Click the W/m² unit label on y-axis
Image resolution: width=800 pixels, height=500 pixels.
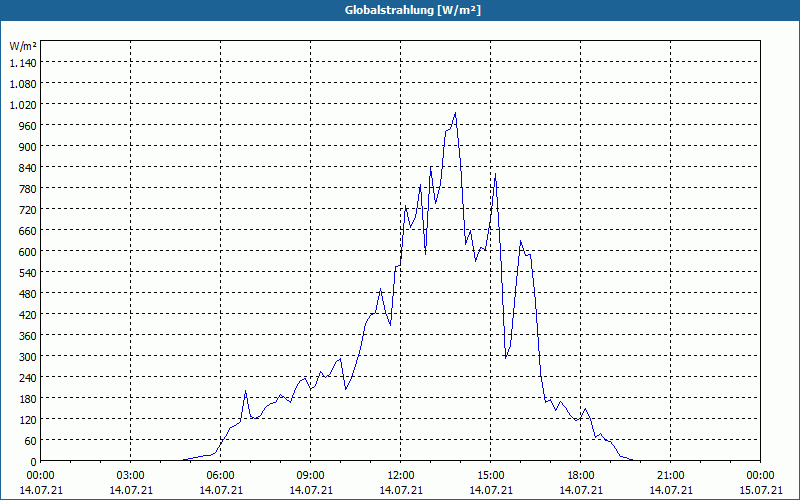23,46
